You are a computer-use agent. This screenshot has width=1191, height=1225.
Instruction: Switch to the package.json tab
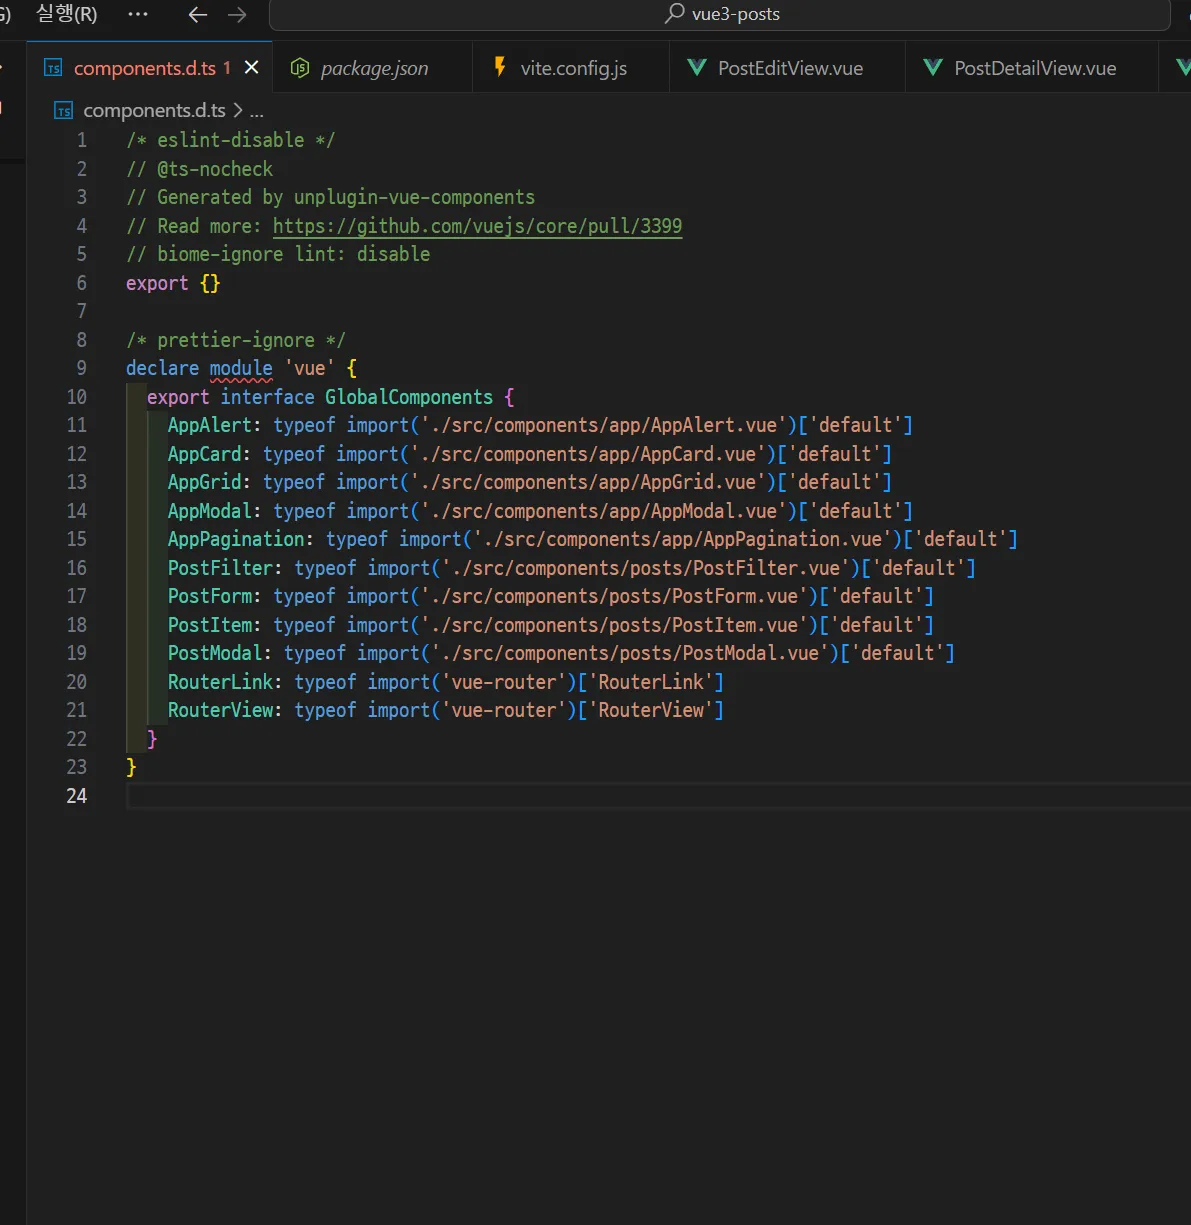pyautogui.click(x=373, y=68)
